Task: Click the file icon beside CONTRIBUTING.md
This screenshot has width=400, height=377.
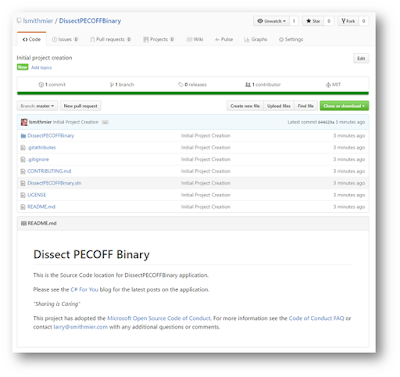Action: coord(23,171)
